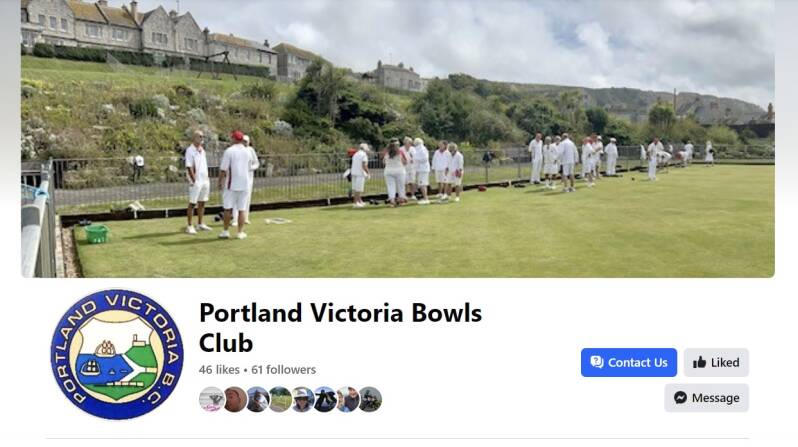Open the bowling green cover photo
Viewport: 798px width, 447px height.
[398, 138]
